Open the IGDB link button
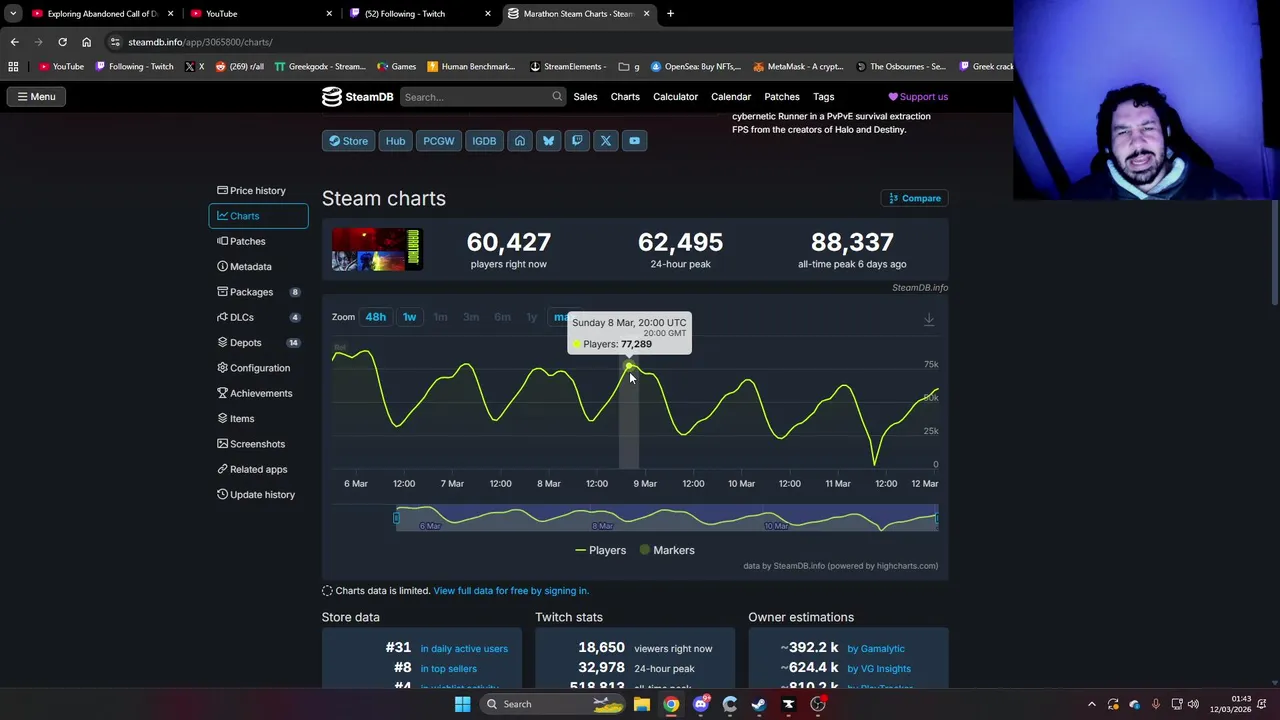Viewport: 1280px width, 720px height. pos(484,141)
